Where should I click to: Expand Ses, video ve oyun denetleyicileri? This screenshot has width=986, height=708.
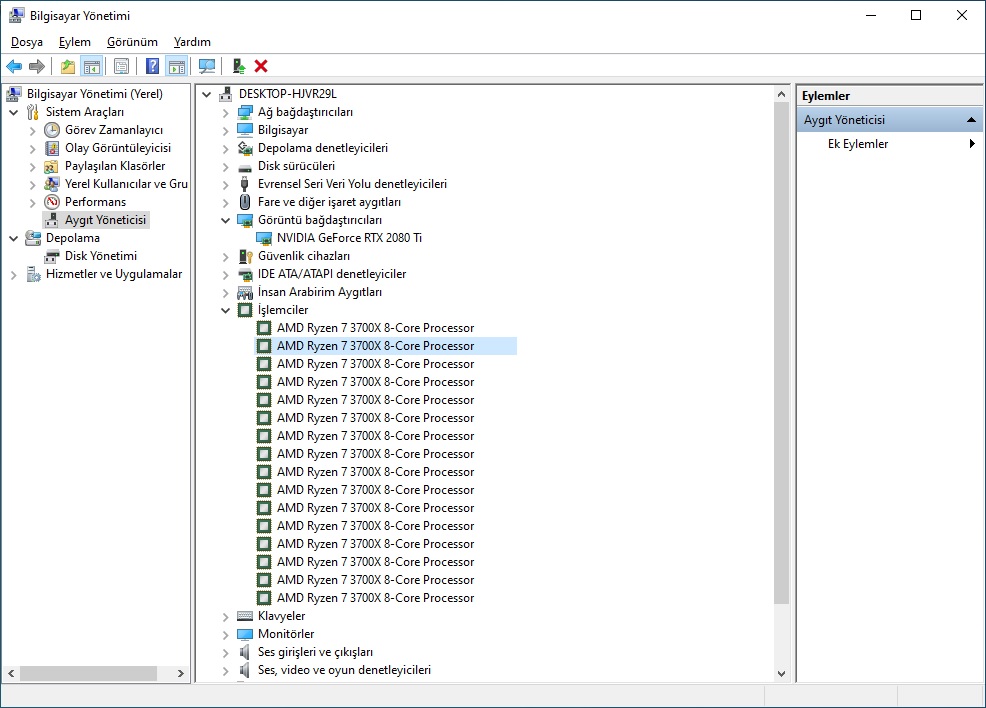point(225,671)
